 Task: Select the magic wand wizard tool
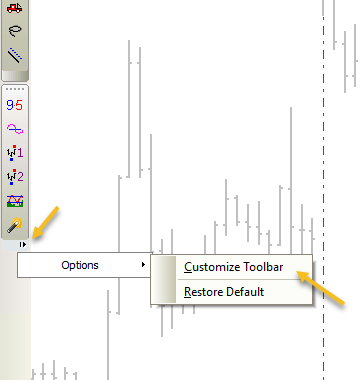click(15, 225)
